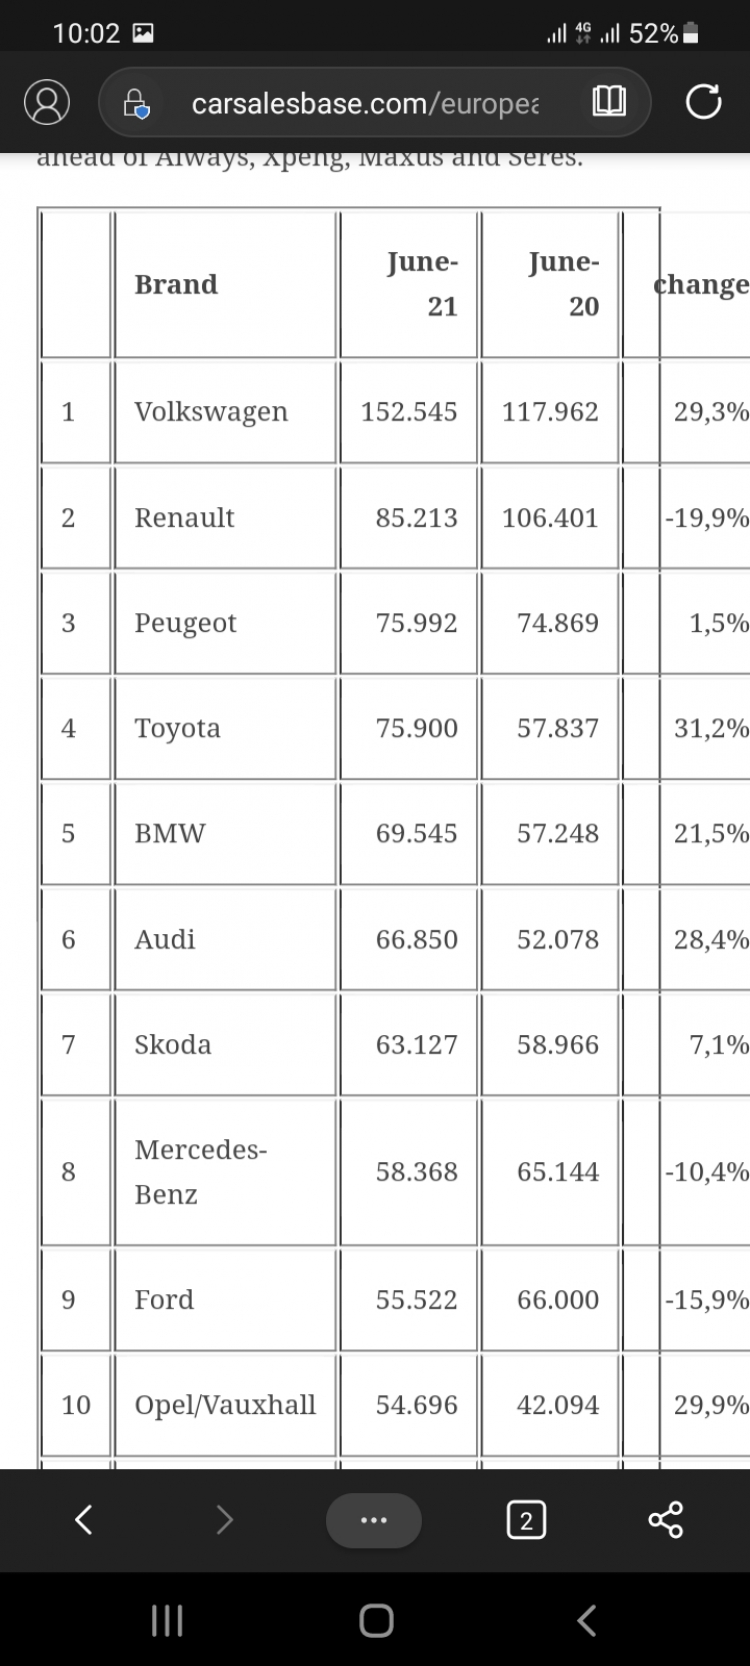
Task: Tap the site security lock icon
Action: point(136,104)
